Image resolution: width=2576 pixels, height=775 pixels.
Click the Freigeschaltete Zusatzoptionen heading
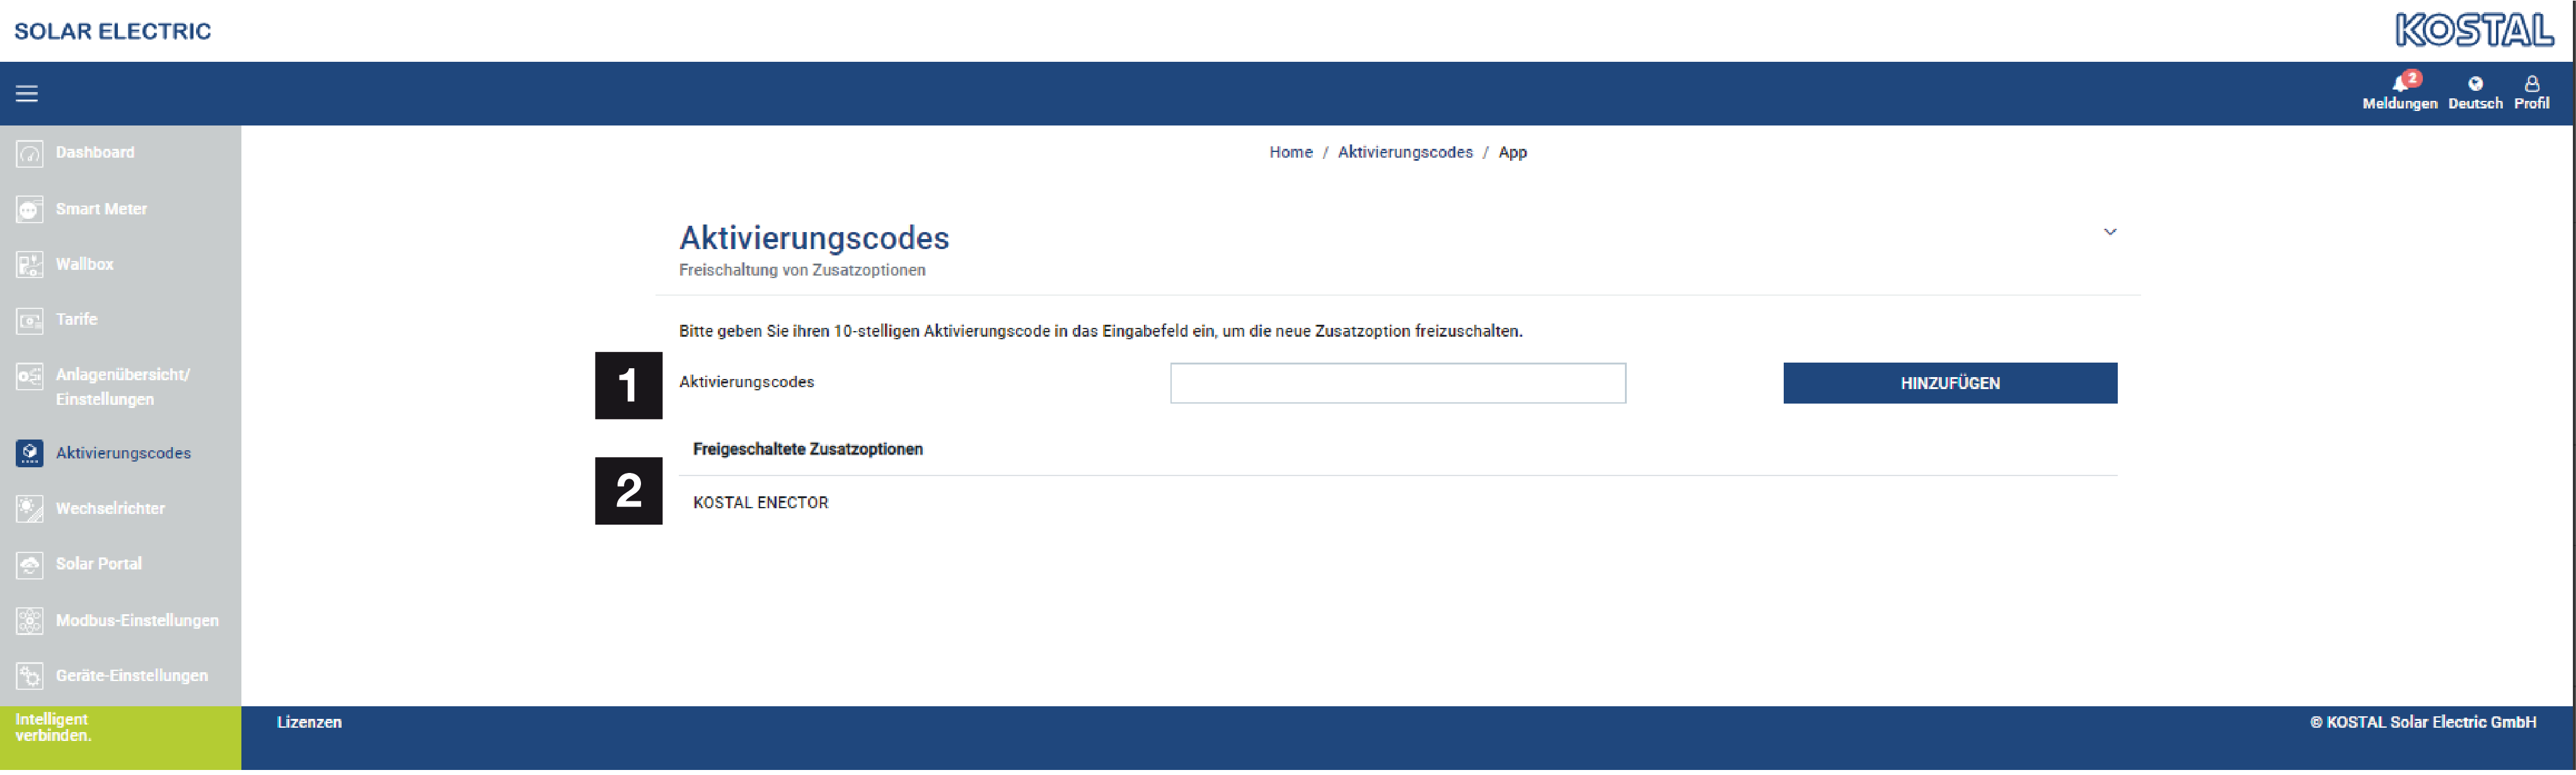click(x=807, y=451)
